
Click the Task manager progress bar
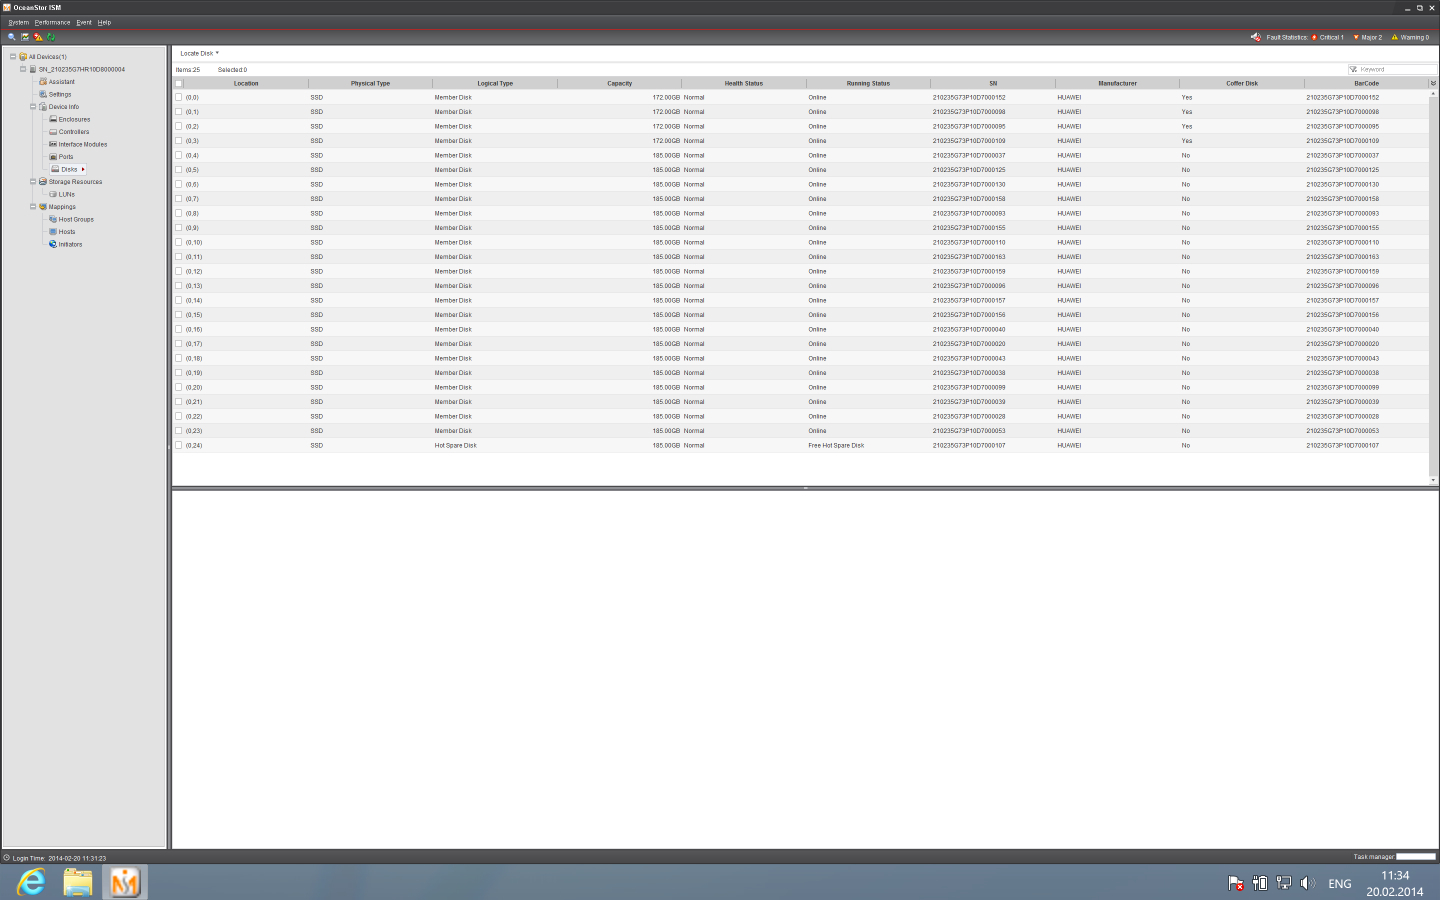coord(1416,857)
